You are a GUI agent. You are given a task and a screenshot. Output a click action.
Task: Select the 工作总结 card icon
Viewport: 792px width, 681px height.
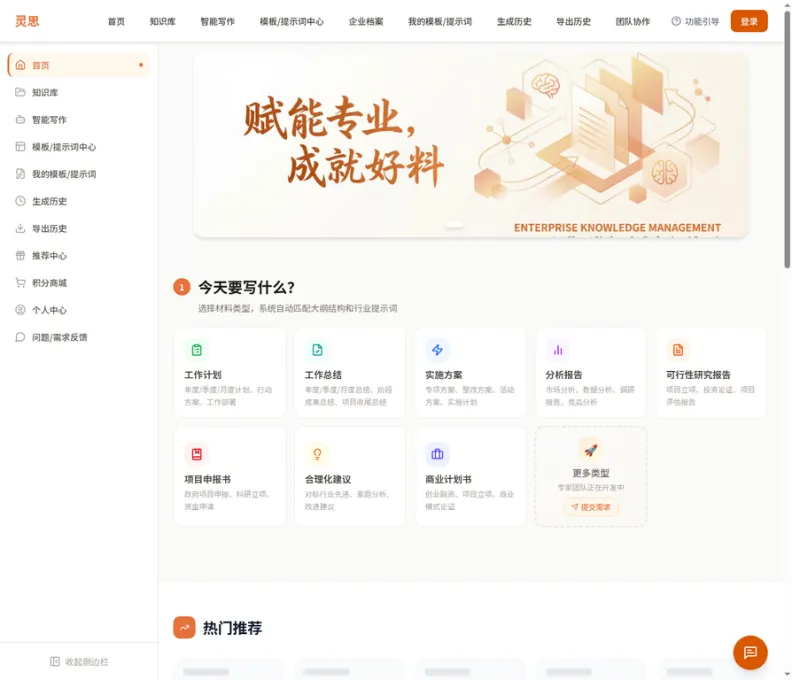pos(317,350)
